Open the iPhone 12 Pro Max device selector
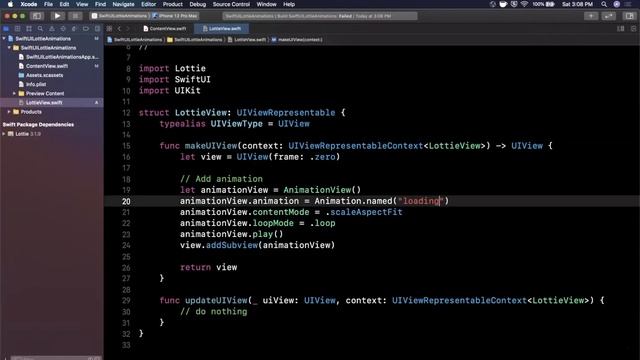Image resolution: width=640 pixels, height=360 pixels. pyautogui.click(x=175, y=16)
